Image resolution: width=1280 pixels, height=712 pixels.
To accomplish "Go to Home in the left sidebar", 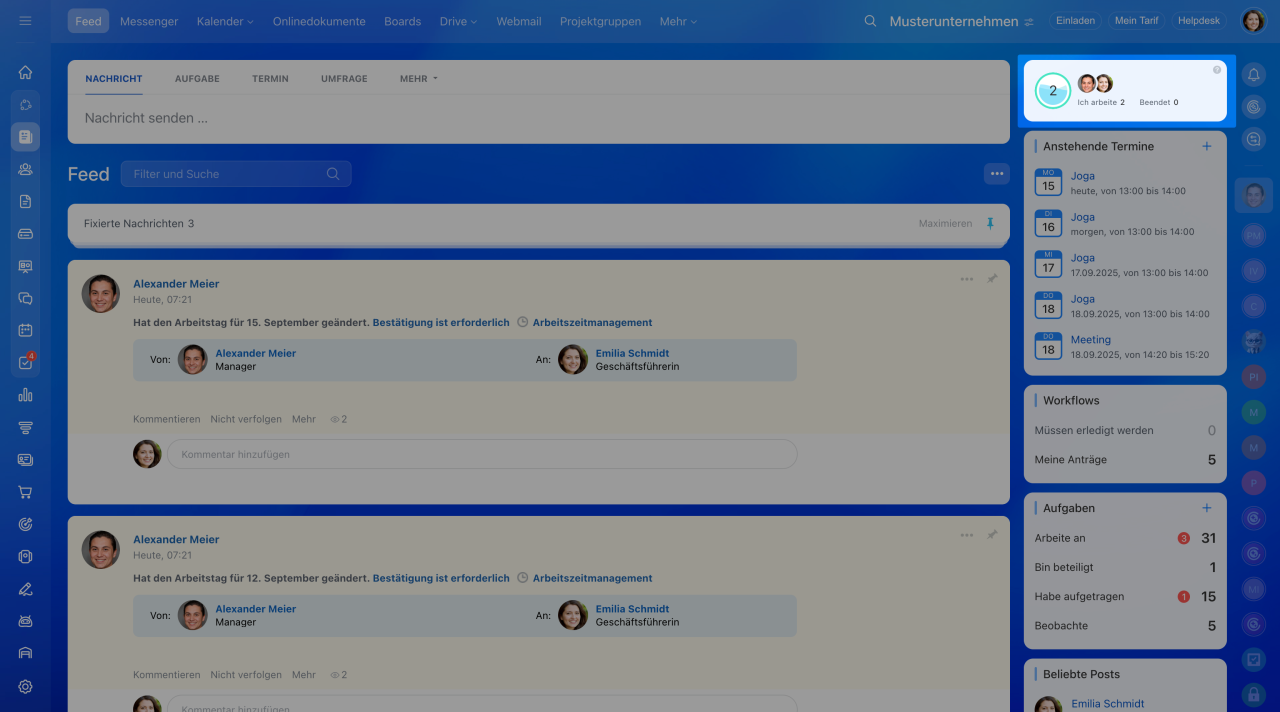I will tap(25, 72).
